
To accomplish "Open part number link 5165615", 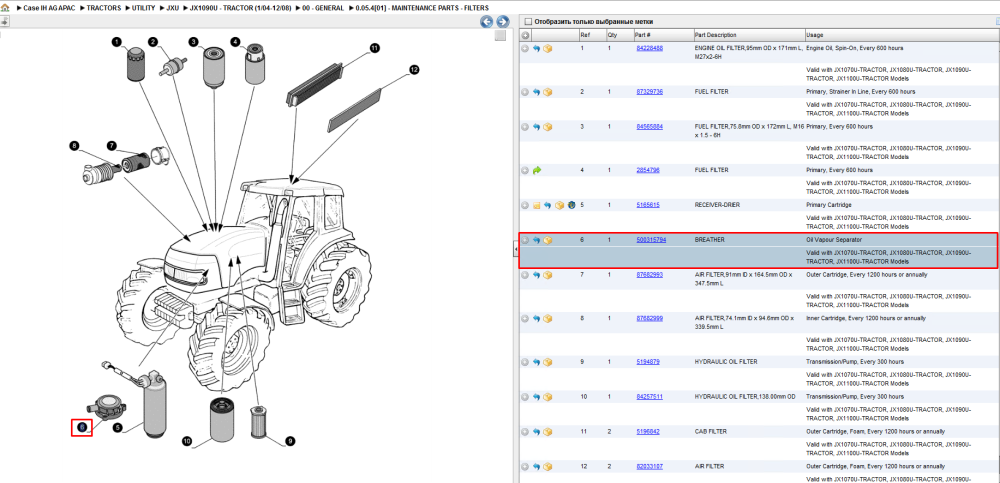I will [648, 205].
